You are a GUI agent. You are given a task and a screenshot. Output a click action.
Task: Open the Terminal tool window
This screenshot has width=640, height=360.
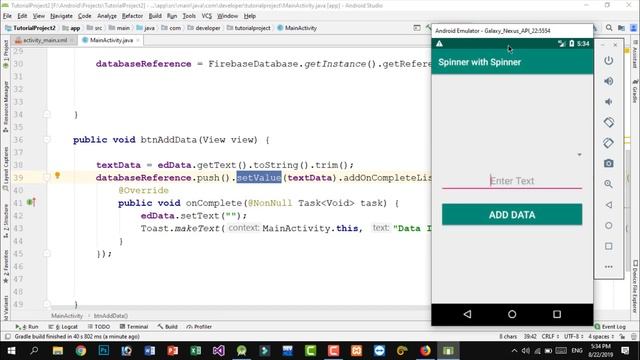coord(134,327)
